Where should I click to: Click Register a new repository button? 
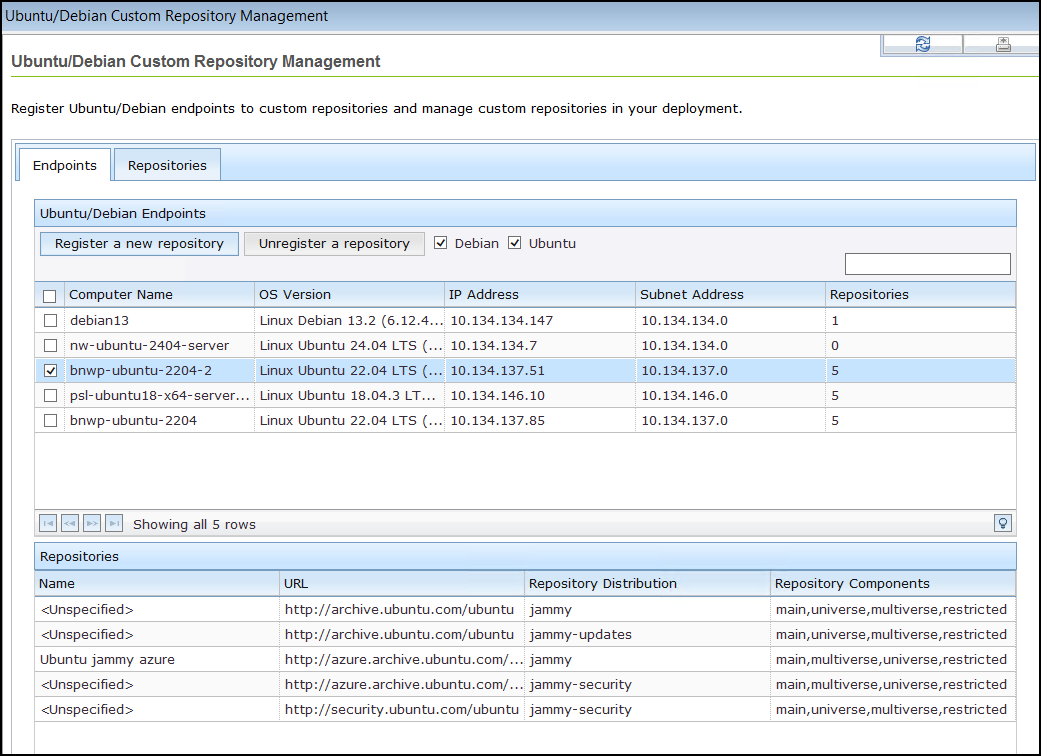point(139,244)
